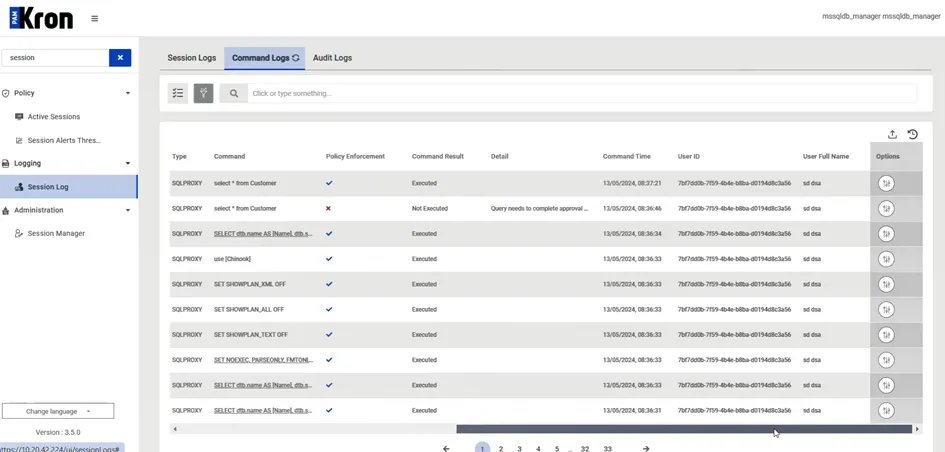Viewport: 945px width, 452px height.
Task: Click the Logging section icon
Action: click(6, 163)
